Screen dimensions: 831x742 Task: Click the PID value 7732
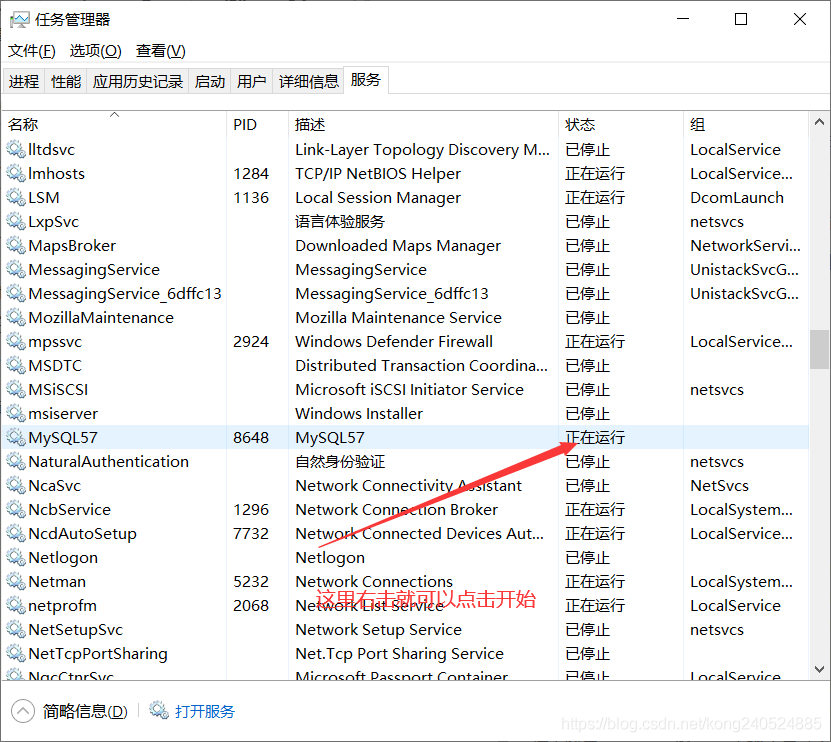coord(251,534)
